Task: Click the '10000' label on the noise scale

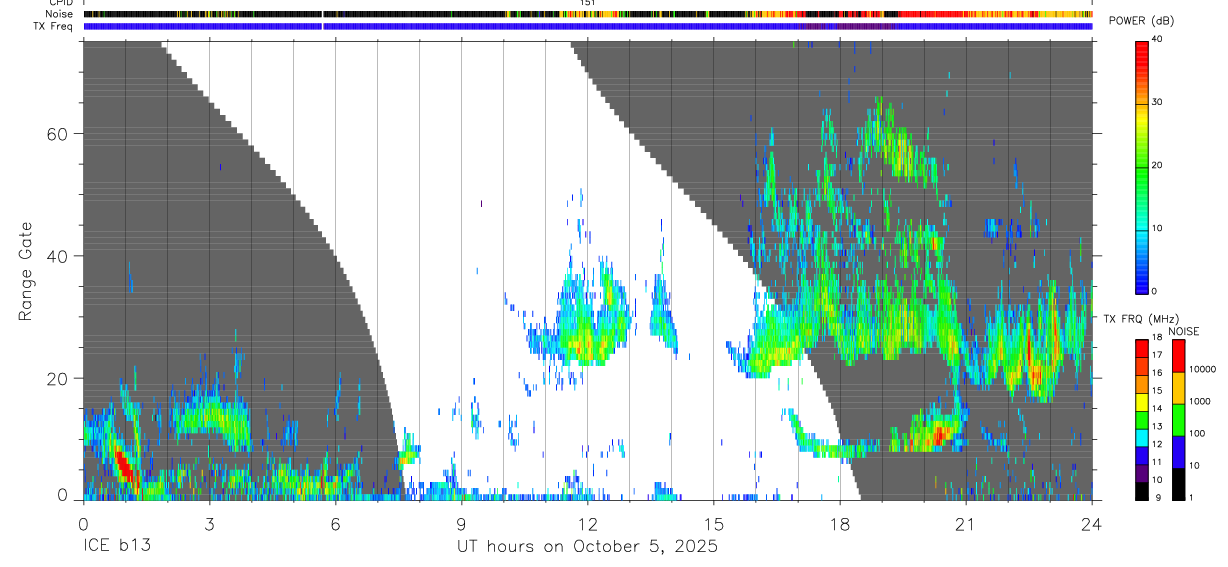Action: [x=1202, y=369]
